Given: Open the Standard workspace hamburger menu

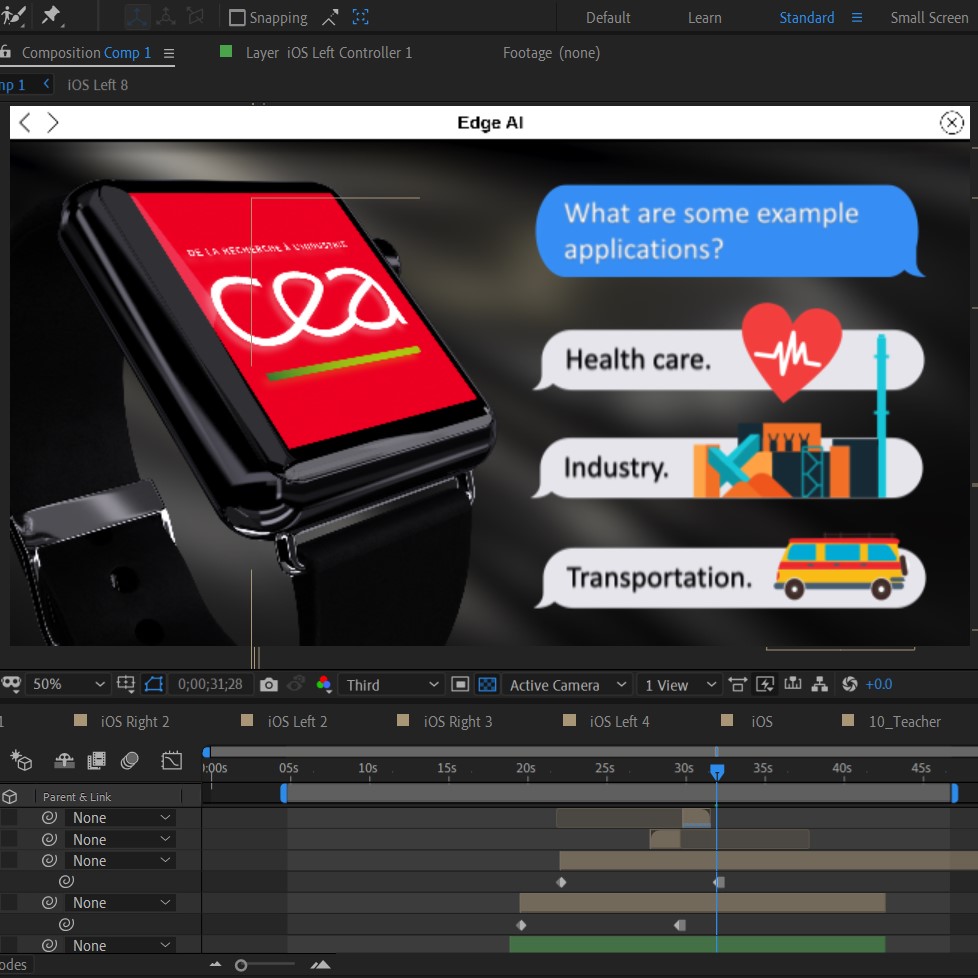Looking at the screenshot, I should coord(856,17).
